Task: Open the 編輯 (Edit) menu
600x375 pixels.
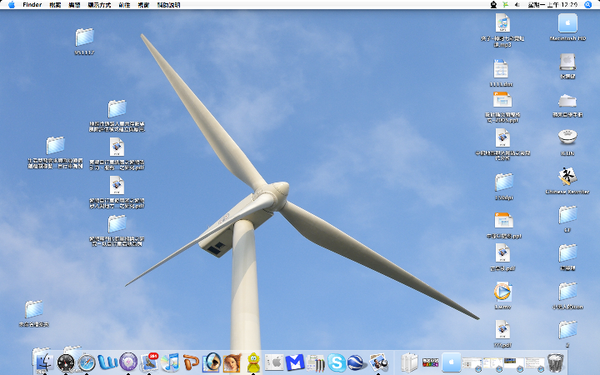Action: pyautogui.click(x=75, y=5)
